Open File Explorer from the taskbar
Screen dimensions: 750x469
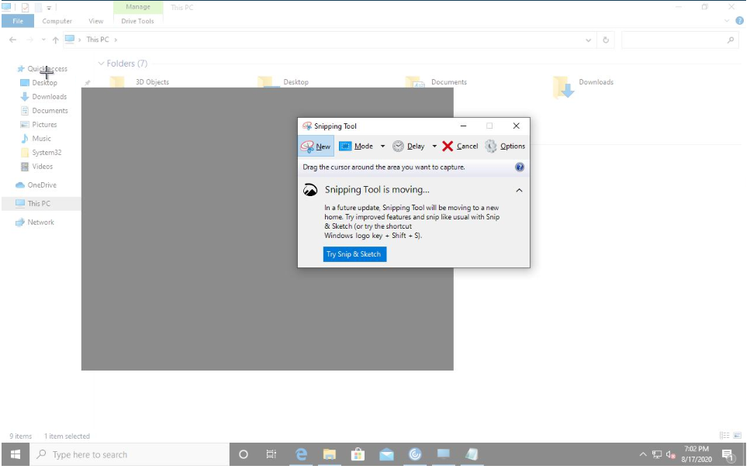coord(329,454)
